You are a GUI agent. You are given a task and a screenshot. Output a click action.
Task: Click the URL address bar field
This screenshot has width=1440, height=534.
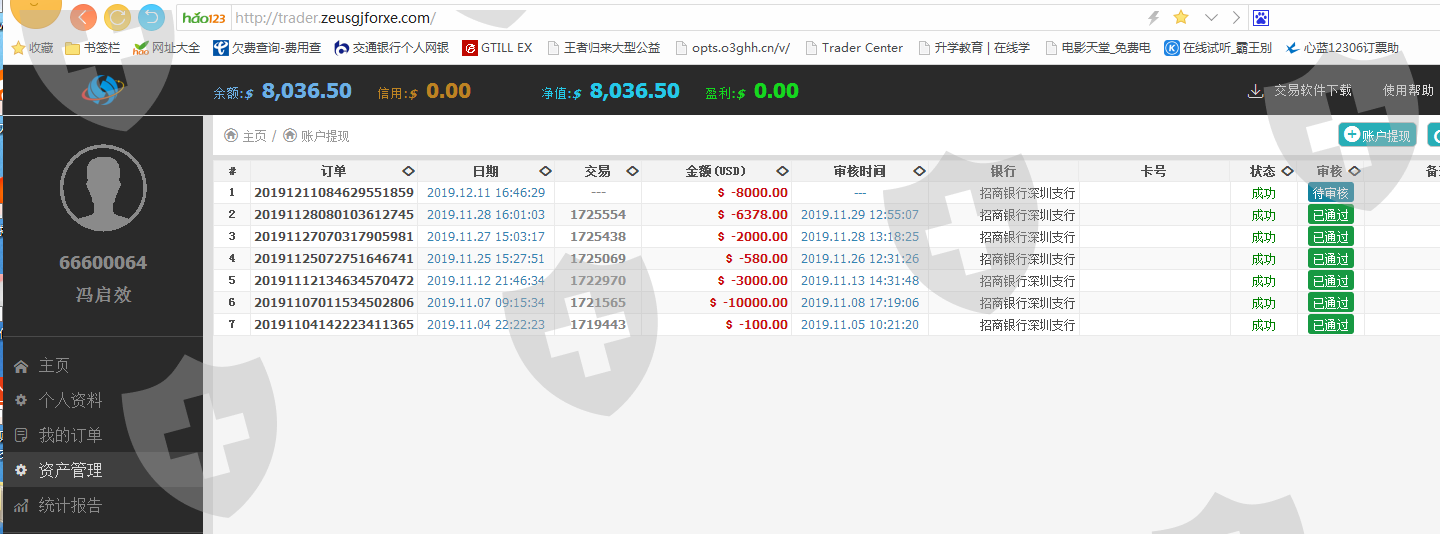680,17
